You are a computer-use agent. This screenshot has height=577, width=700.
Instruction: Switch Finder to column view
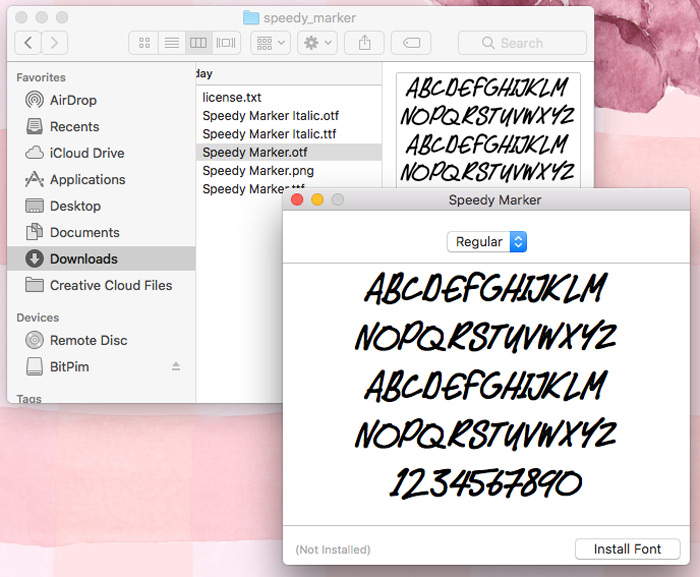pos(199,43)
